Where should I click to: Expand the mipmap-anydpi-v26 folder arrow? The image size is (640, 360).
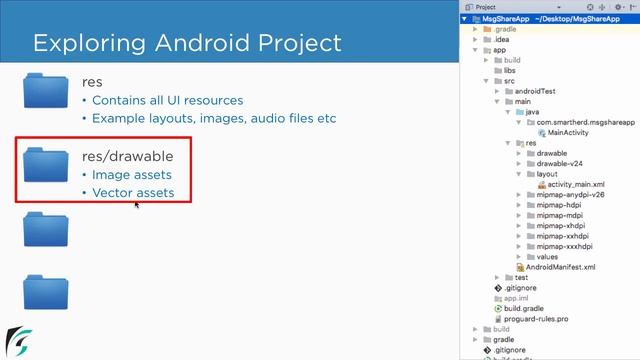tap(519, 195)
